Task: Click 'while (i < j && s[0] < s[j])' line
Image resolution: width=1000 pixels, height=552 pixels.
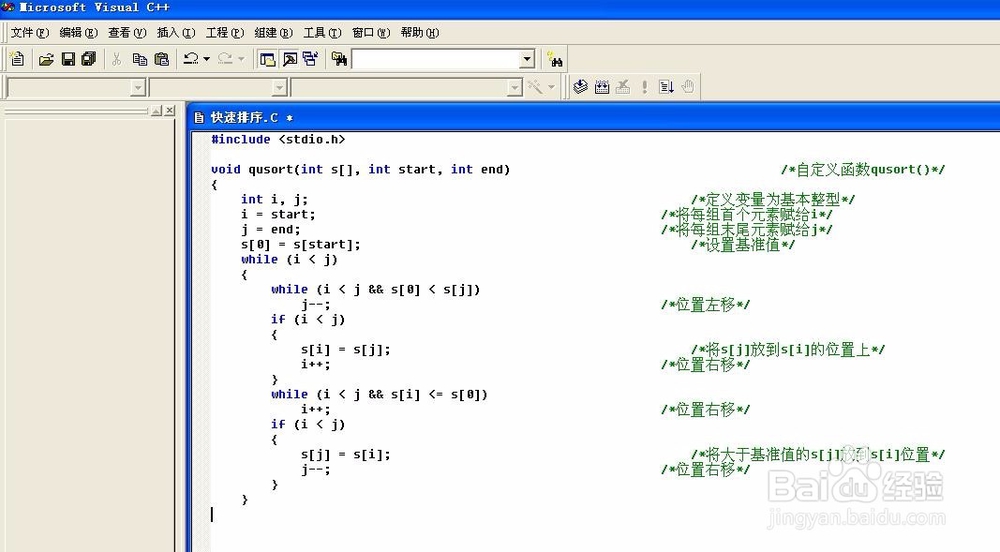Action: (x=376, y=289)
